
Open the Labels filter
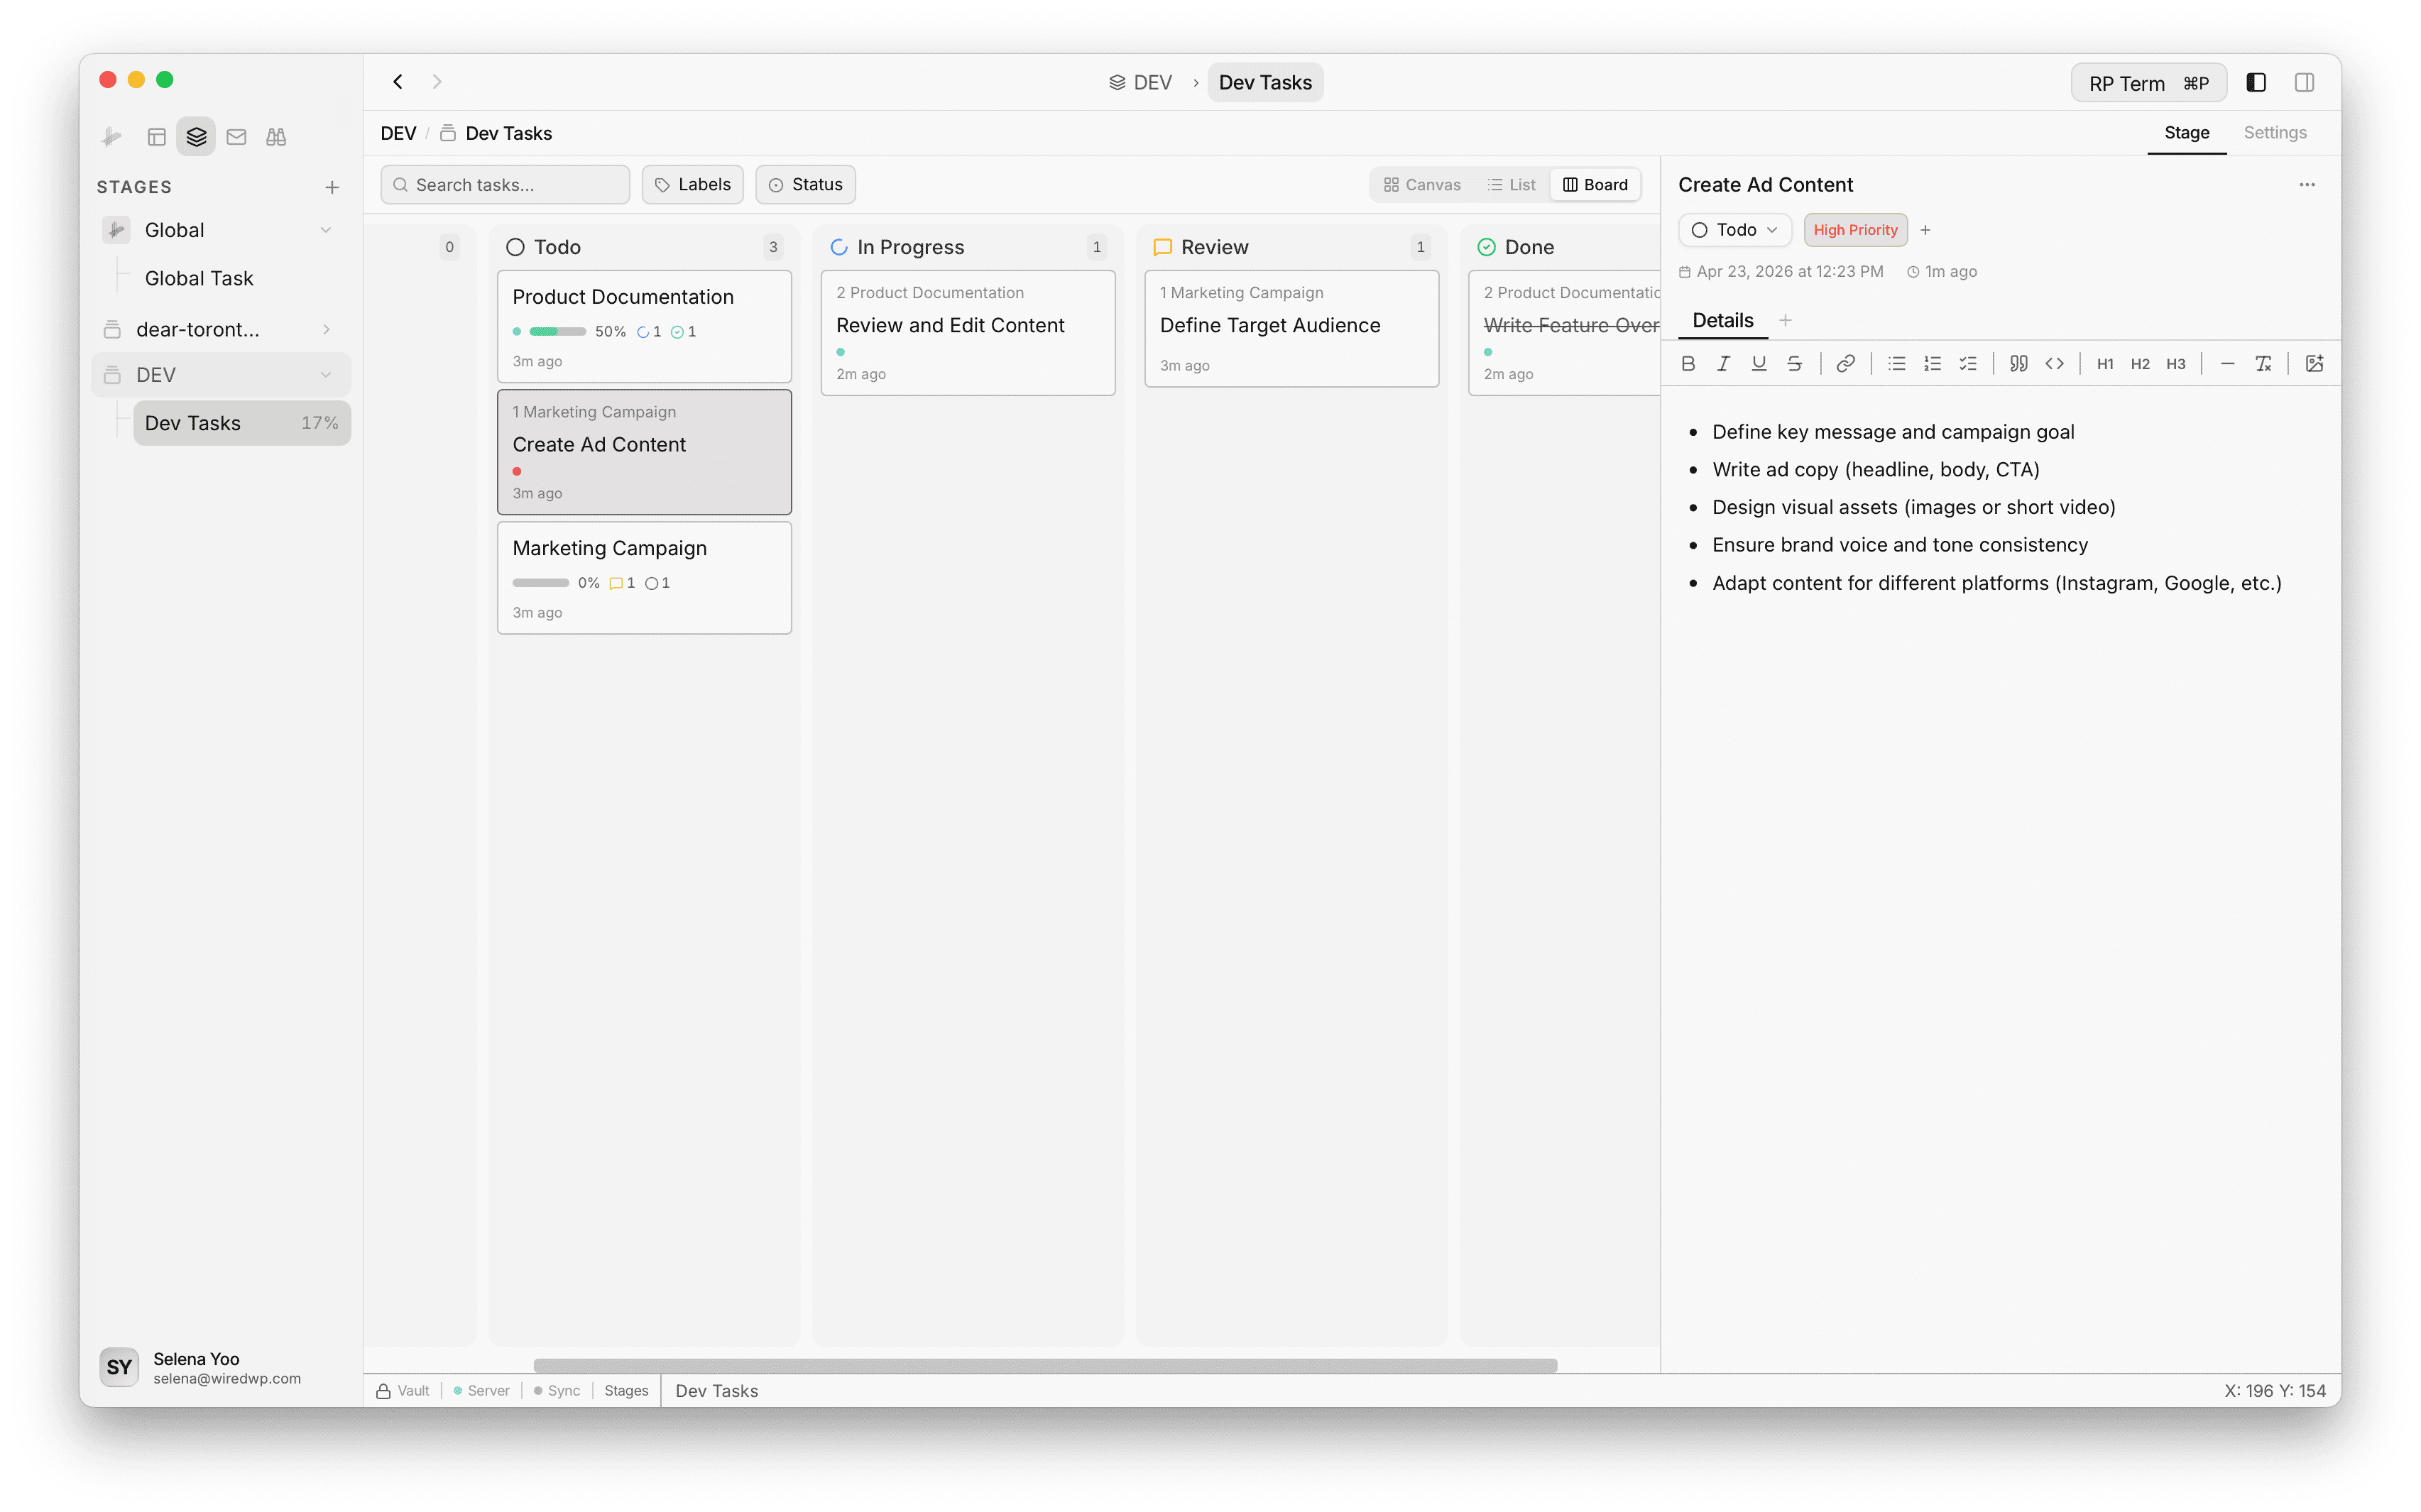tap(693, 185)
